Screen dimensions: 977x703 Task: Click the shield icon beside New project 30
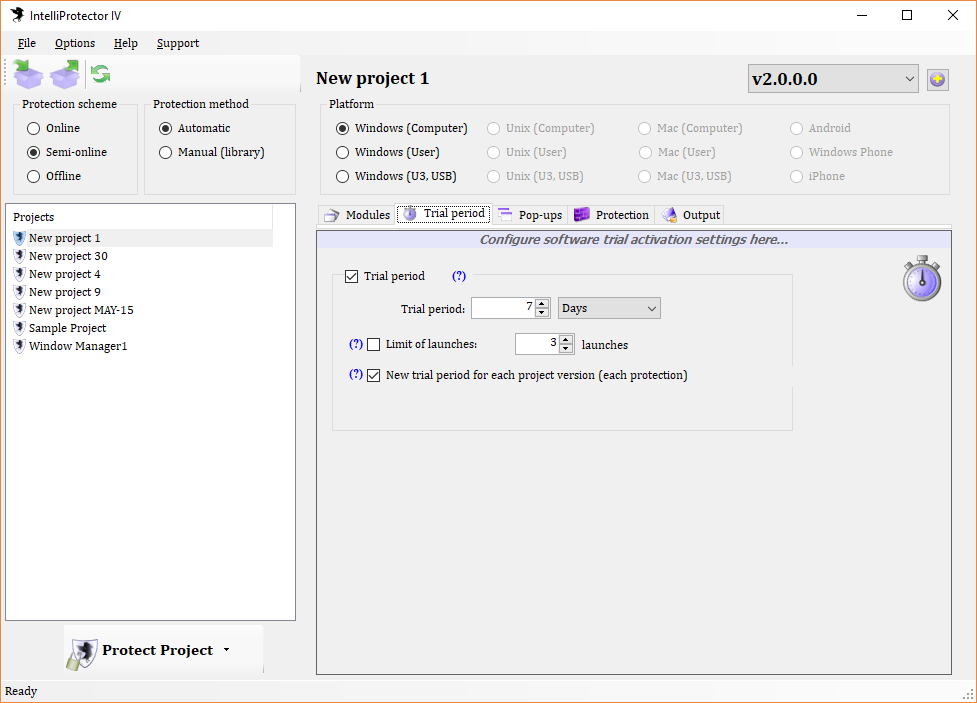click(x=19, y=256)
